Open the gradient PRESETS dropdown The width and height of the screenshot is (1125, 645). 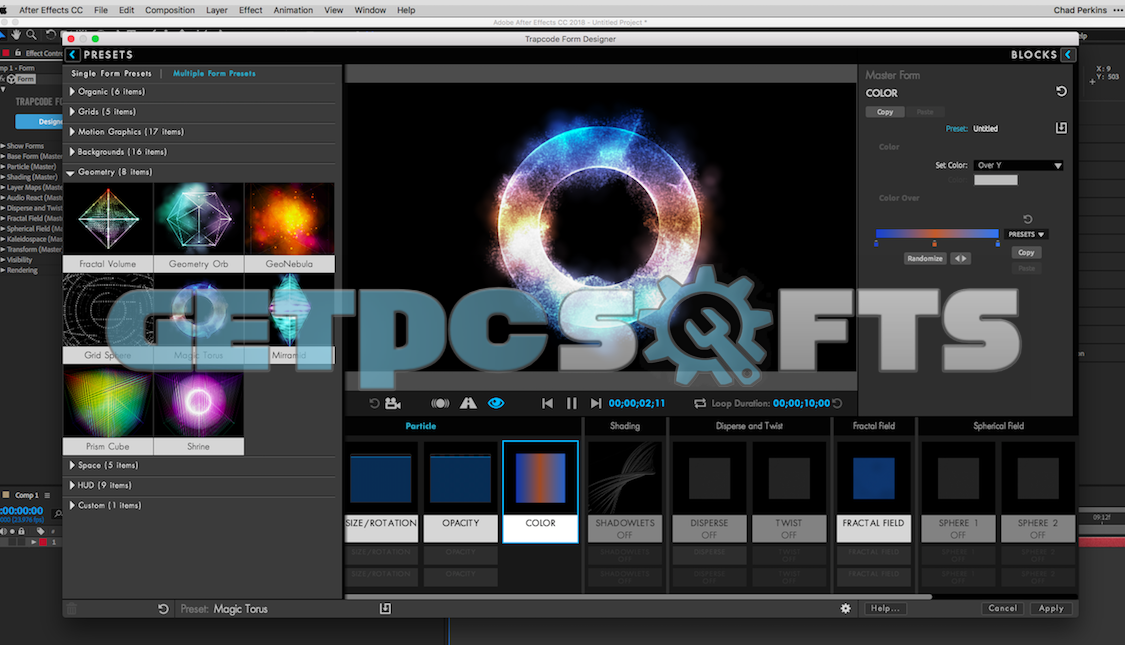1026,234
